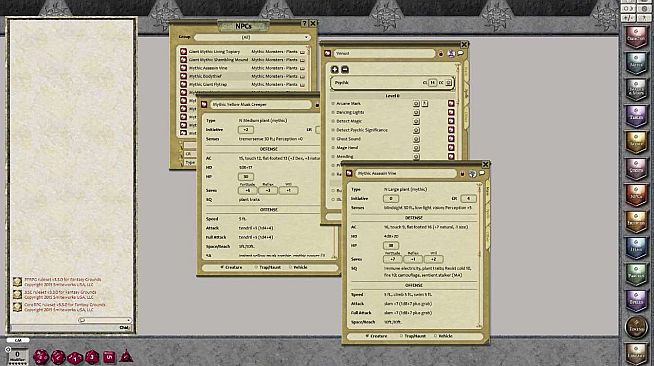The height and width of the screenshot is (366, 654).
Task: Click the Modifier box near the dice
Action: 17,356
